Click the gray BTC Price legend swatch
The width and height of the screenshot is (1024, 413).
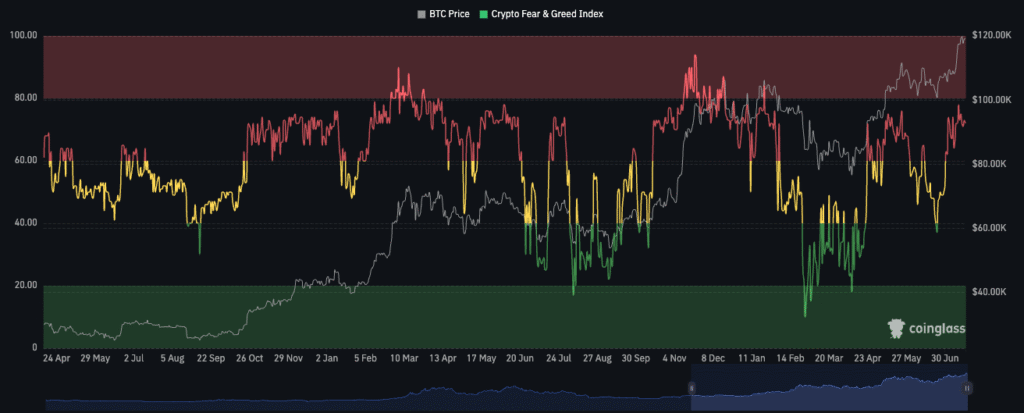click(421, 14)
